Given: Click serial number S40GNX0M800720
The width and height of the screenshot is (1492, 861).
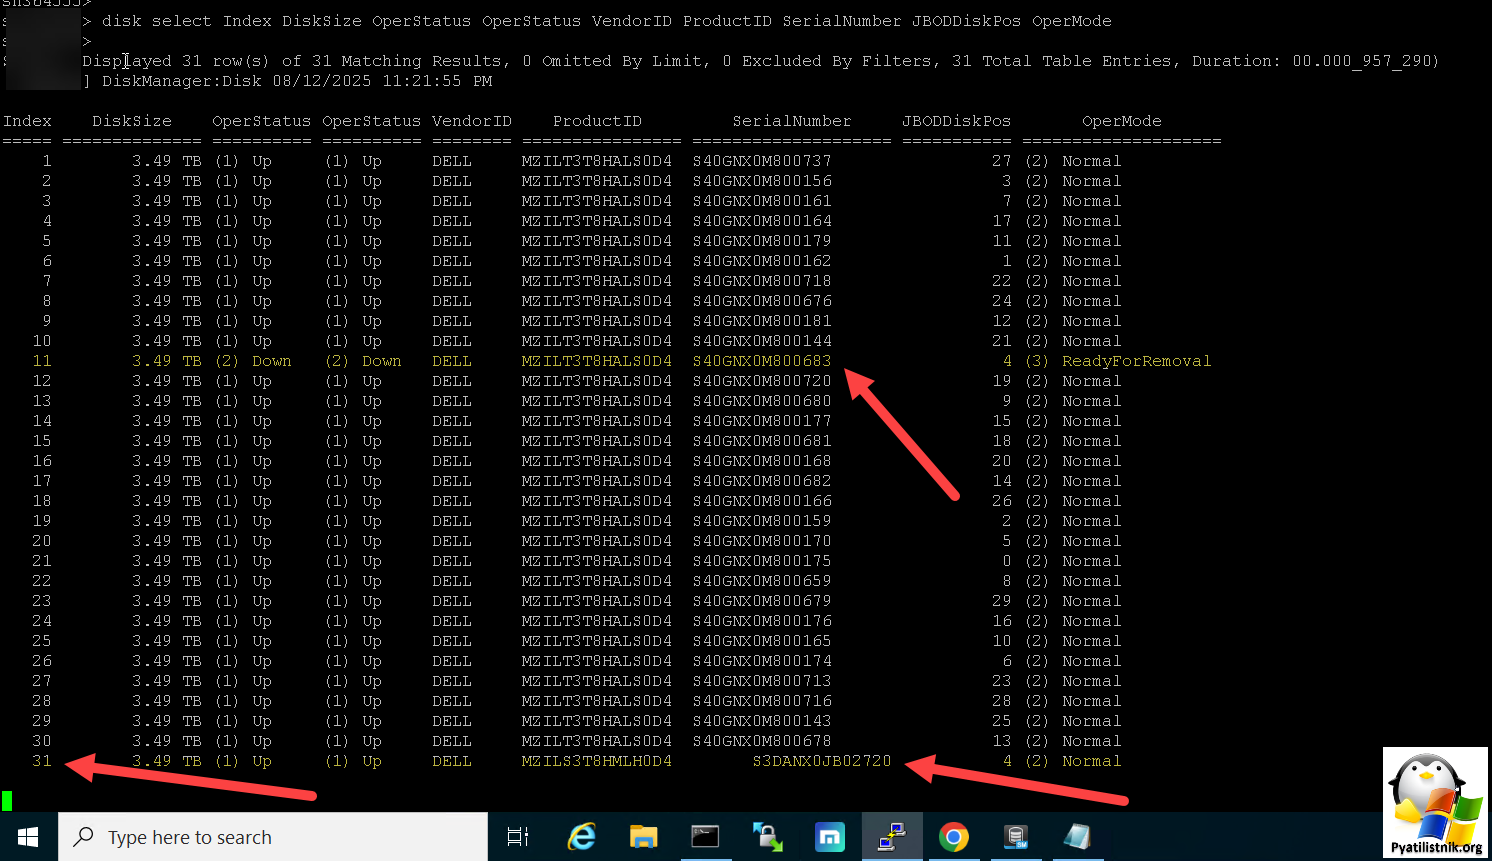Looking at the screenshot, I should 762,381.
